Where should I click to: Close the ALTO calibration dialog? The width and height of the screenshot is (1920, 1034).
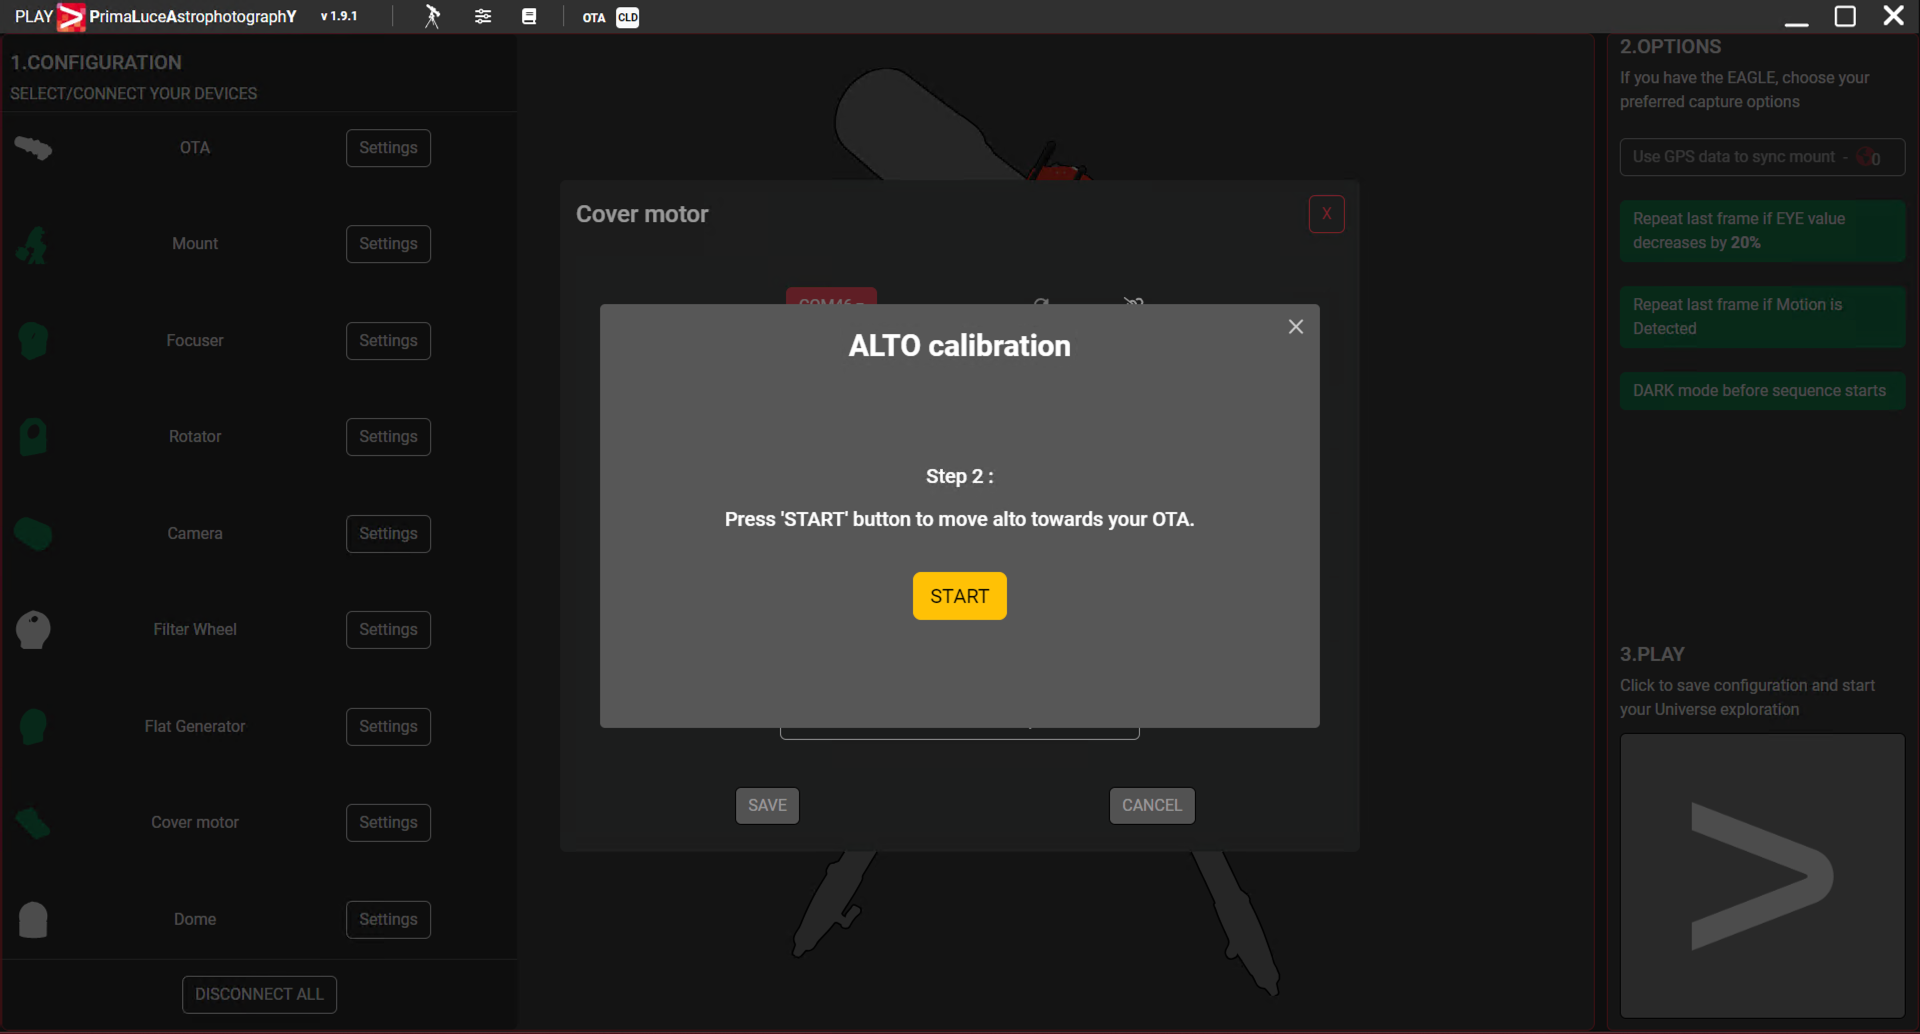(x=1295, y=327)
